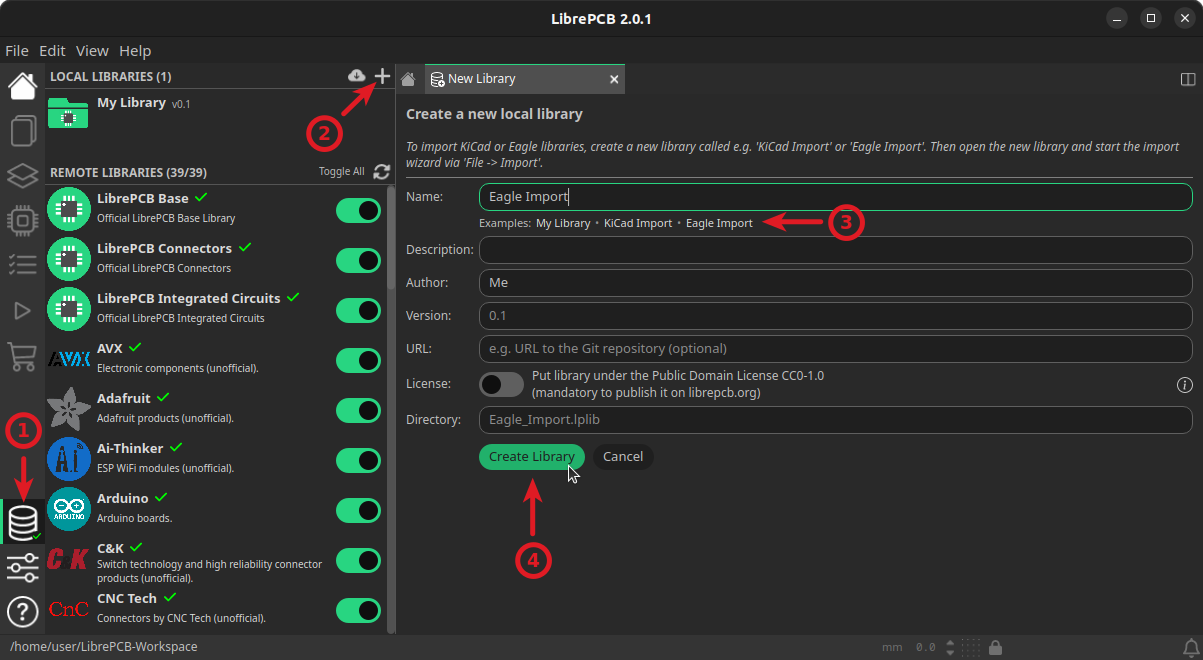Disable the Ai-Thinker library switch
1203x660 pixels.
point(358,460)
